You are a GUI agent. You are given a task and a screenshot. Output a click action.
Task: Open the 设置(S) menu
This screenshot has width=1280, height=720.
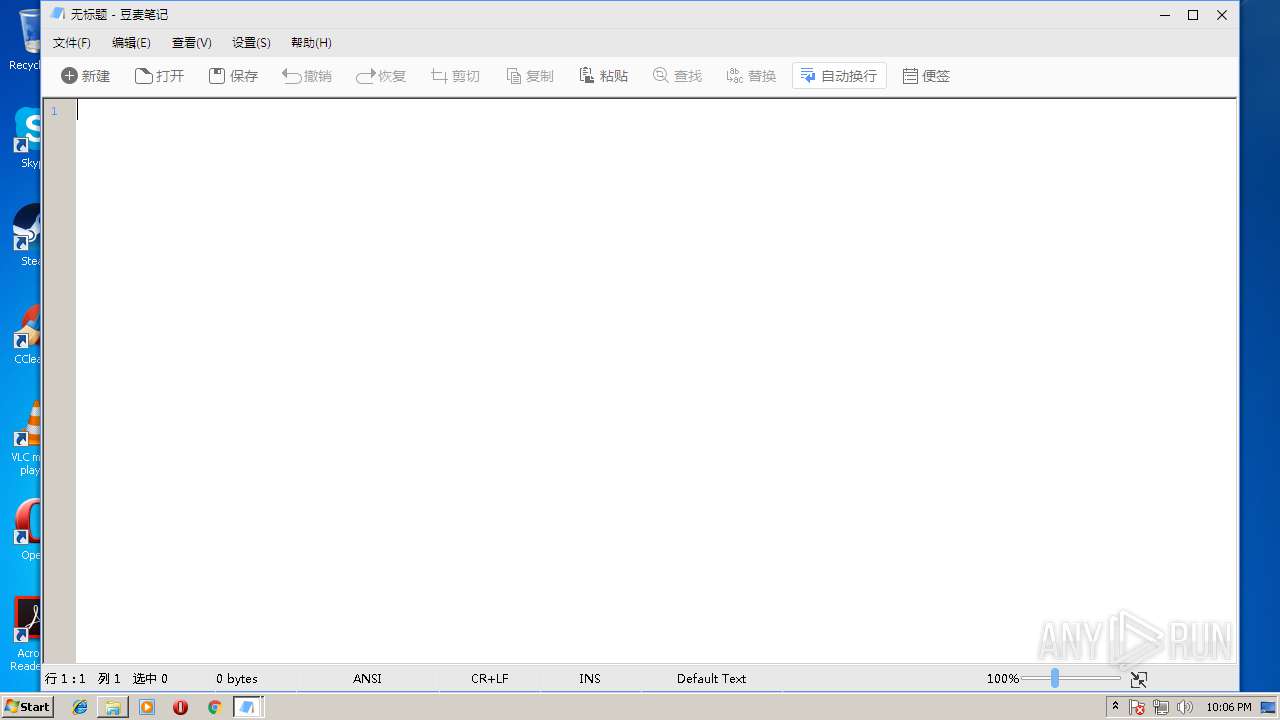coord(251,43)
